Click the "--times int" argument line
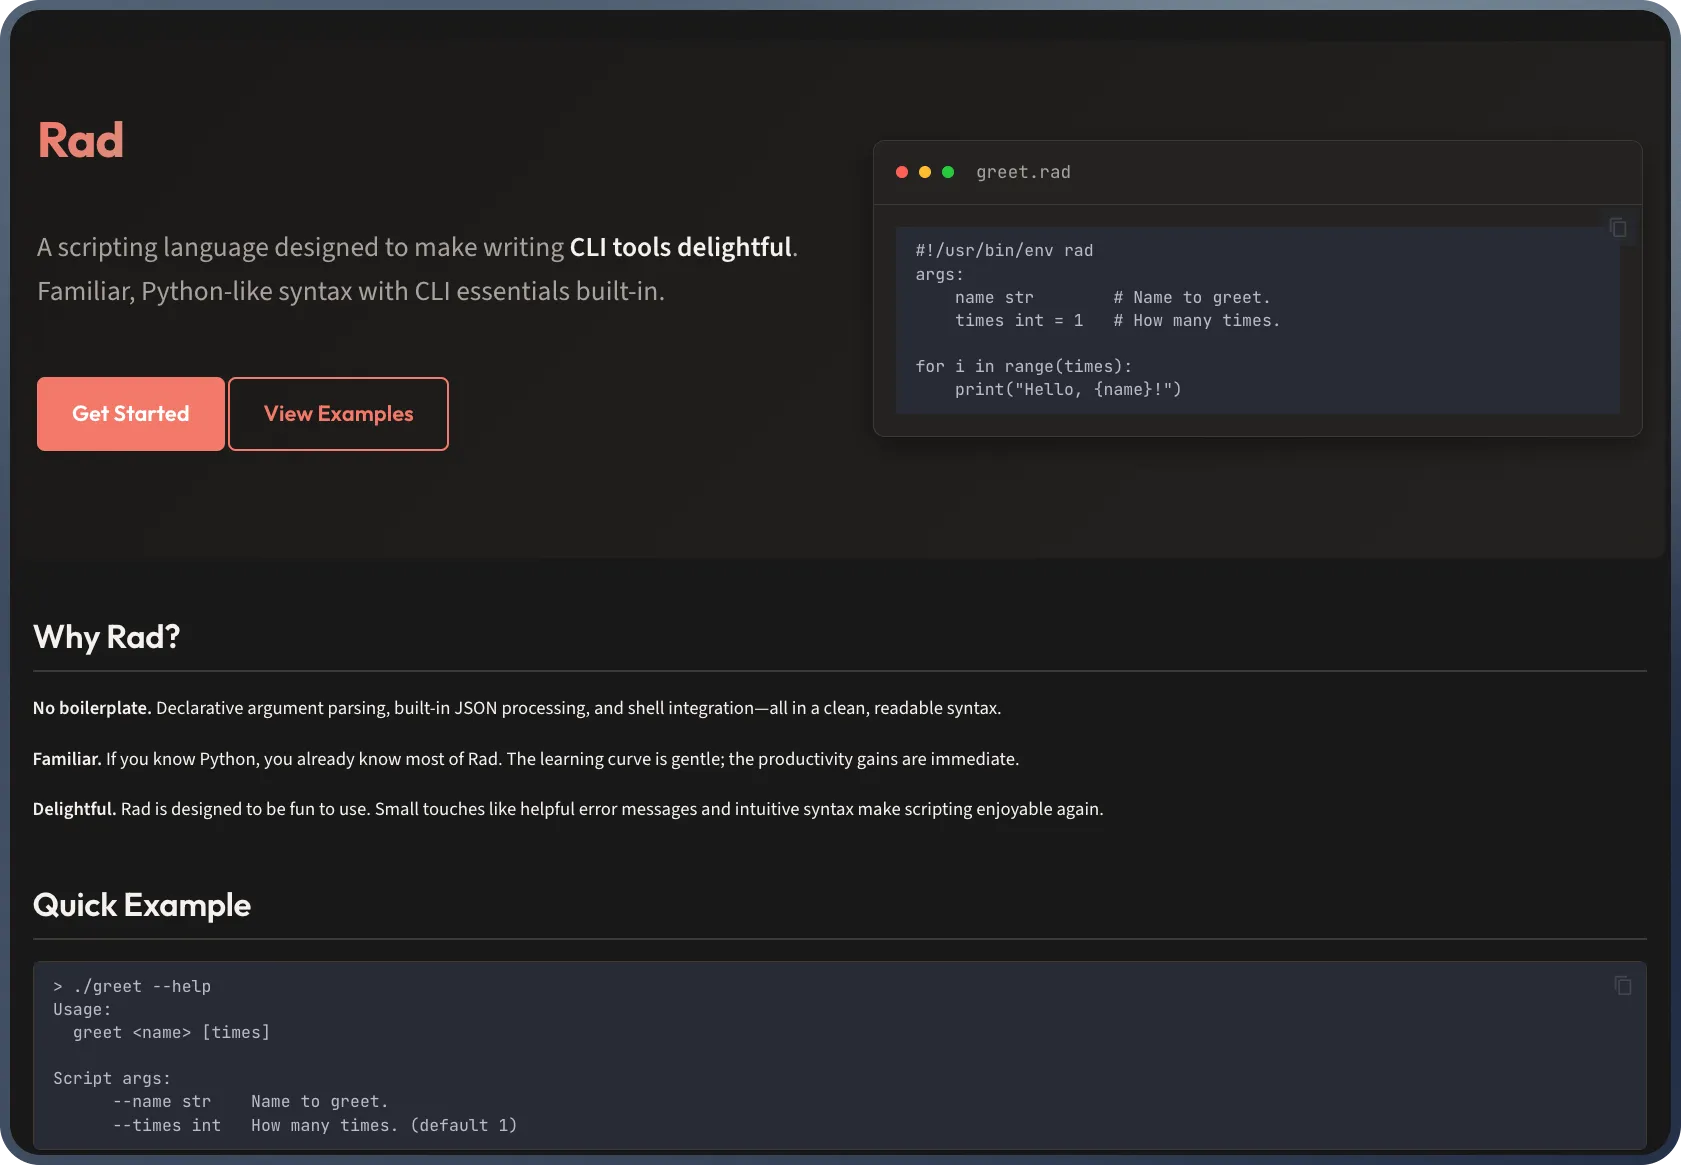This screenshot has height=1165, width=1681. tap(167, 1125)
